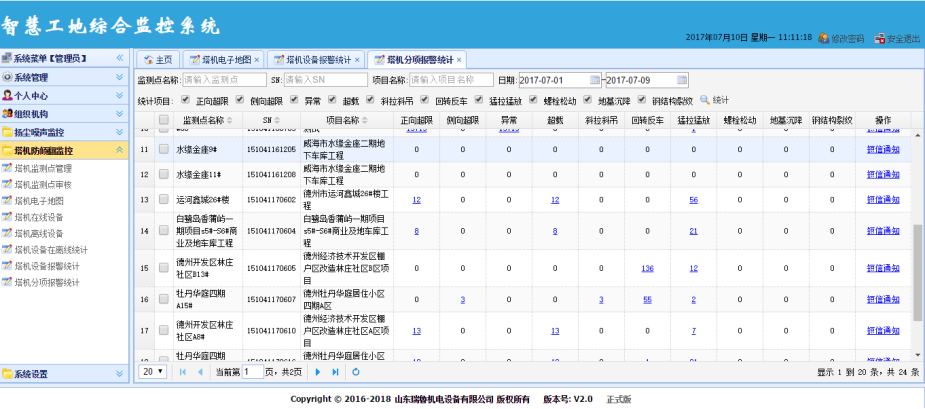Focus the 监测点名称 search input field
925x409 pixels.
click(224, 80)
